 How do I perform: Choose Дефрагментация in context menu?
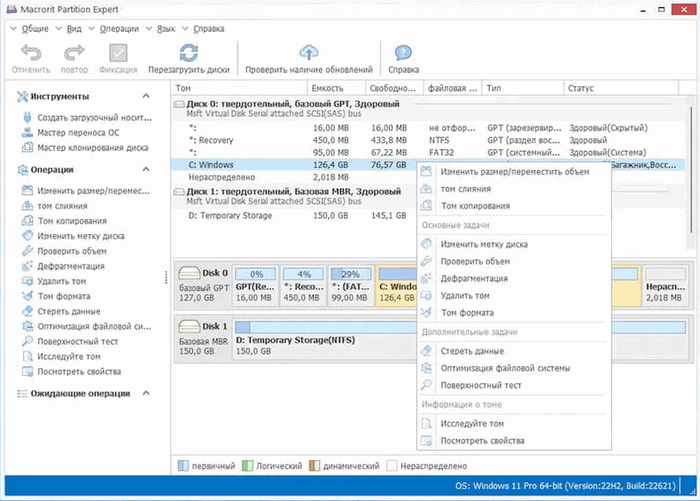pyautogui.click(x=514, y=279)
